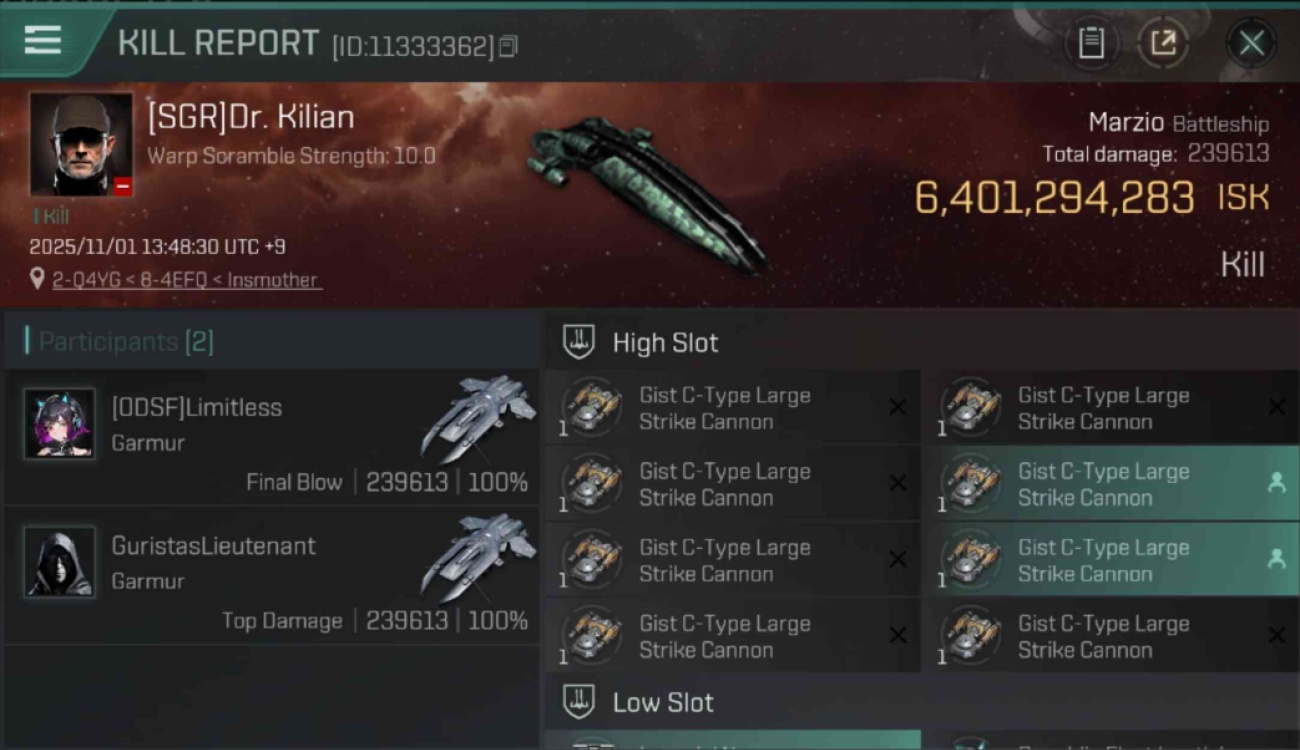Open Limitless character portrait
Screen dimensions: 1300x750
(x=60, y=424)
